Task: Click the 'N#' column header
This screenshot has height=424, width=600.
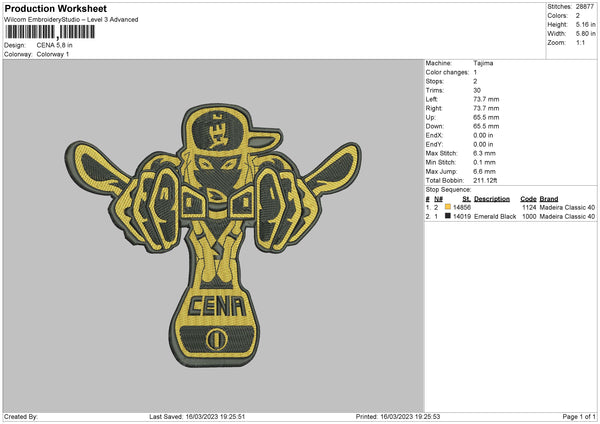Action: coord(439,199)
